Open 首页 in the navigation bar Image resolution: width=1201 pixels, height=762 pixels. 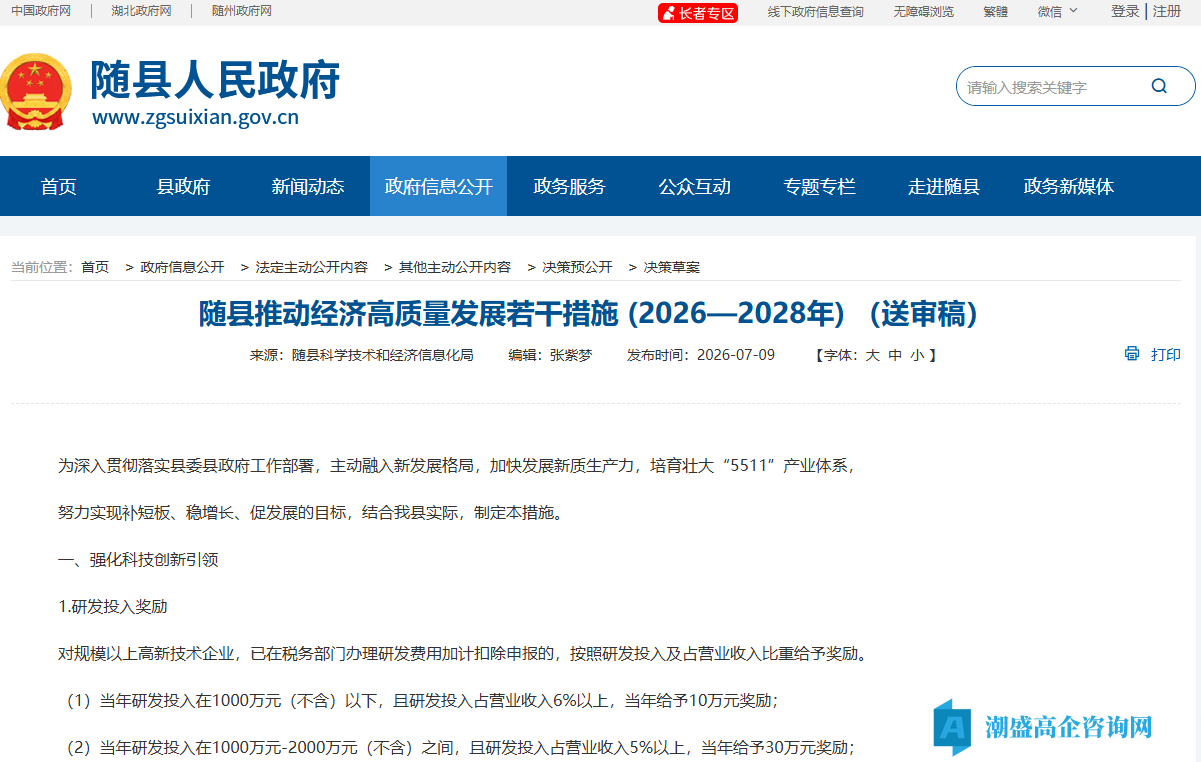59,186
